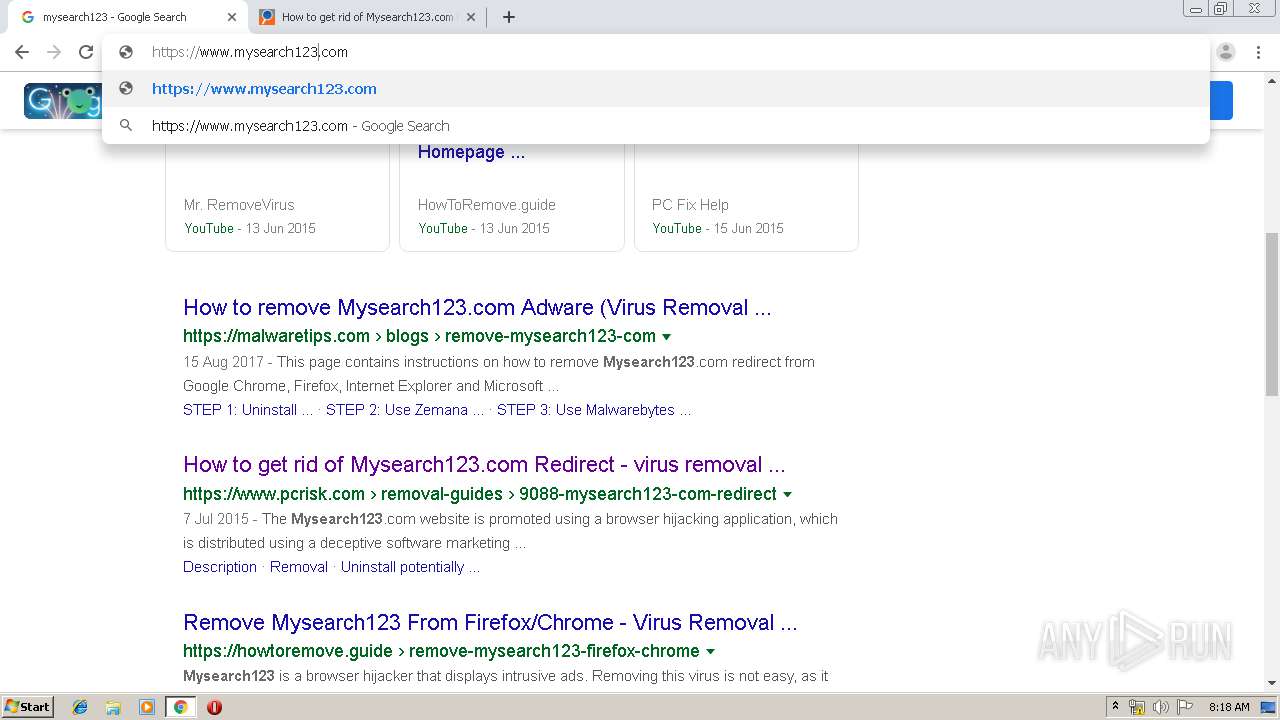Expand the pcrisk.com result options arrow

tap(788, 495)
